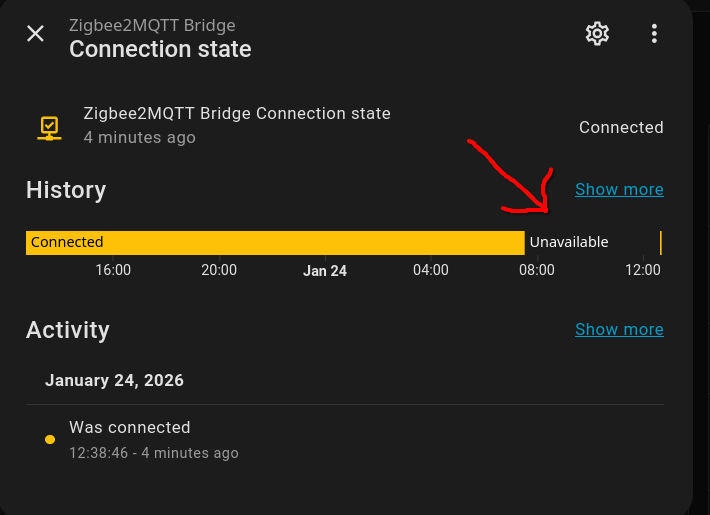Image resolution: width=710 pixels, height=515 pixels.
Task: Click the 08:00 time axis label
Action: click(537, 270)
